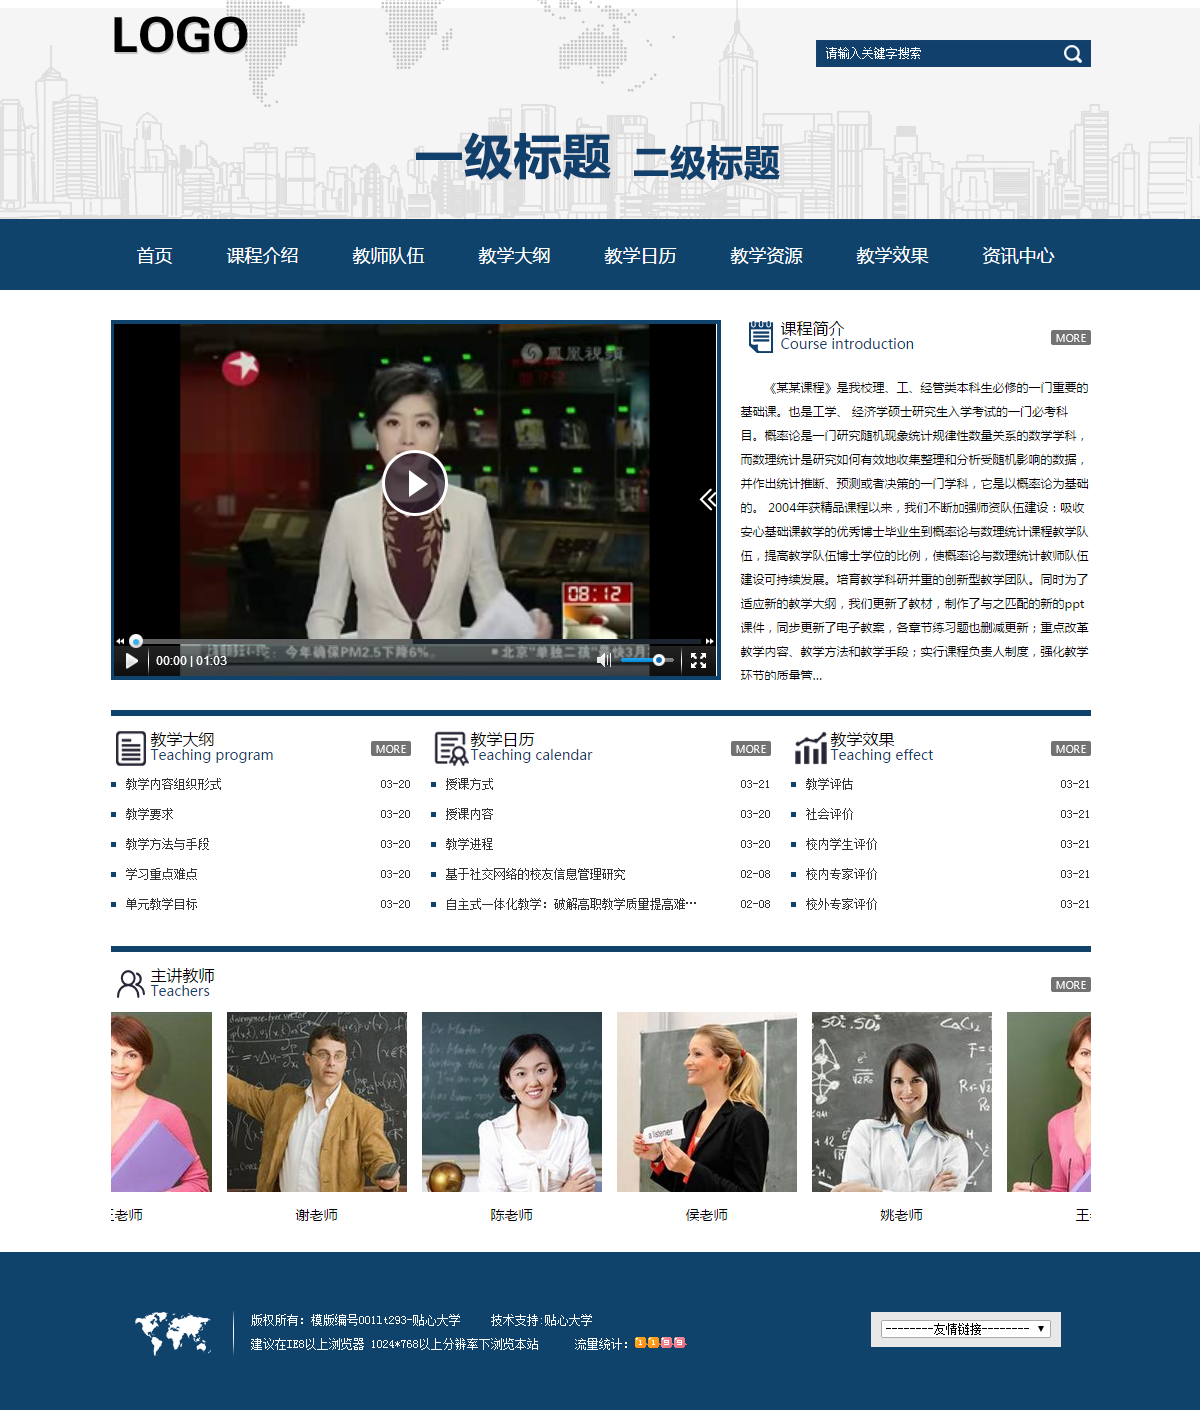Click the Teachers section people icon
1200x1410 pixels.
click(130, 983)
